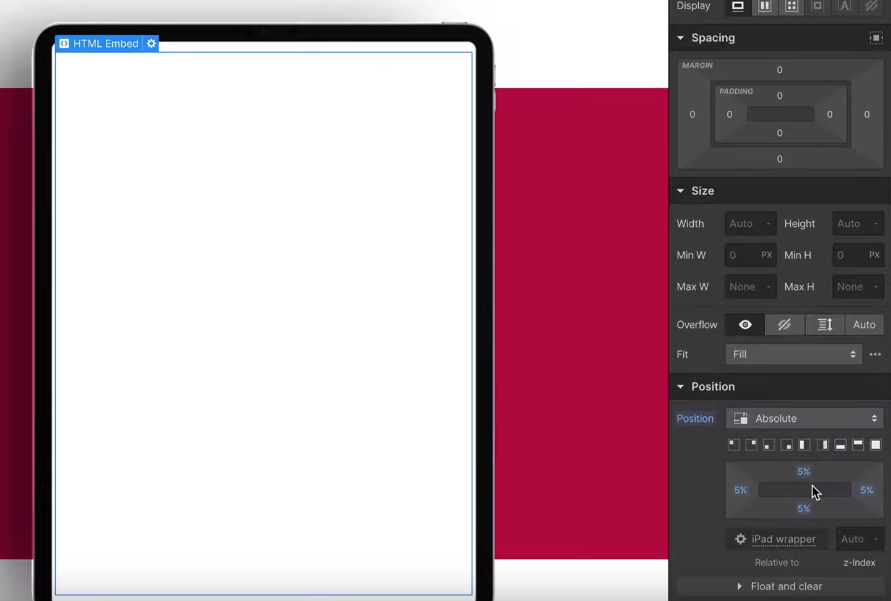Open HTML Embed settings gear
The height and width of the screenshot is (601, 891).
151,43
